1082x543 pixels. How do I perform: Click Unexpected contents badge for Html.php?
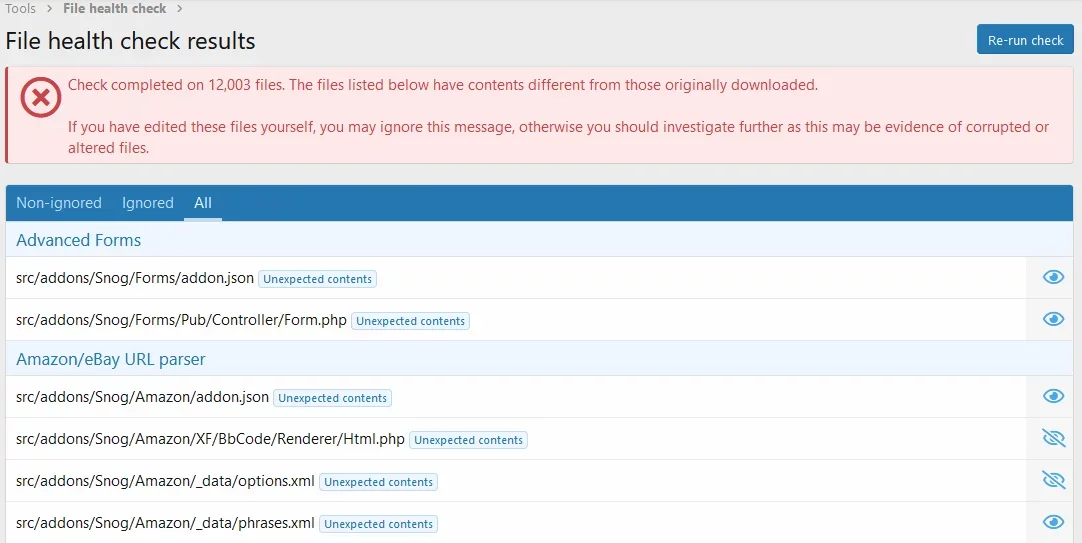coord(468,440)
